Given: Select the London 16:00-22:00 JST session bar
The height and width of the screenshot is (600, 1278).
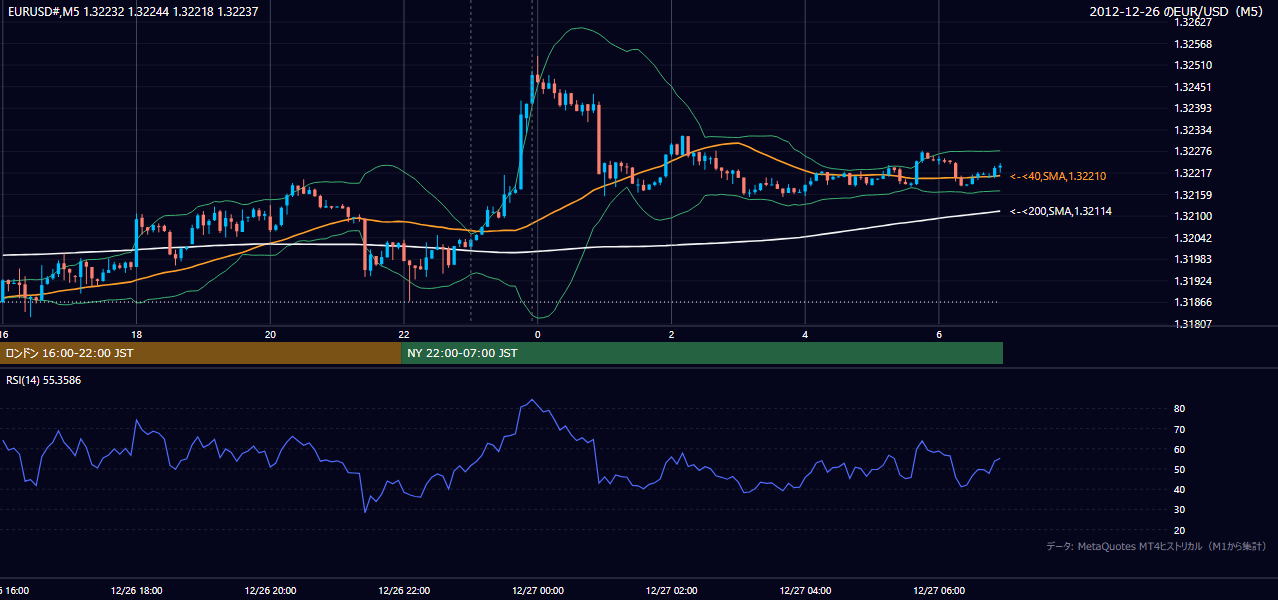Looking at the screenshot, I should click(200, 353).
